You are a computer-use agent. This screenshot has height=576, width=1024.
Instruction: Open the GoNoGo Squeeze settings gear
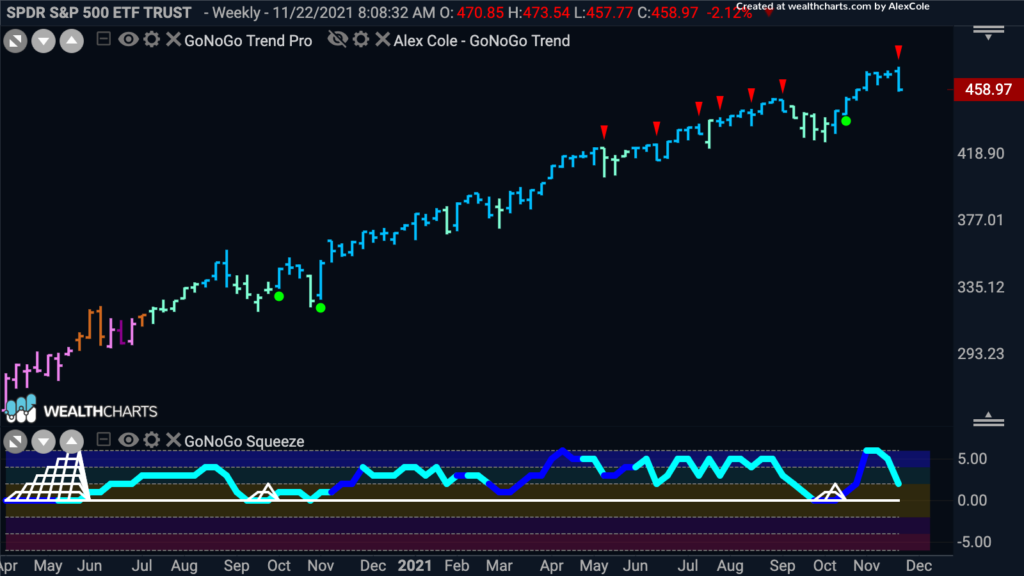tap(152, 440)
